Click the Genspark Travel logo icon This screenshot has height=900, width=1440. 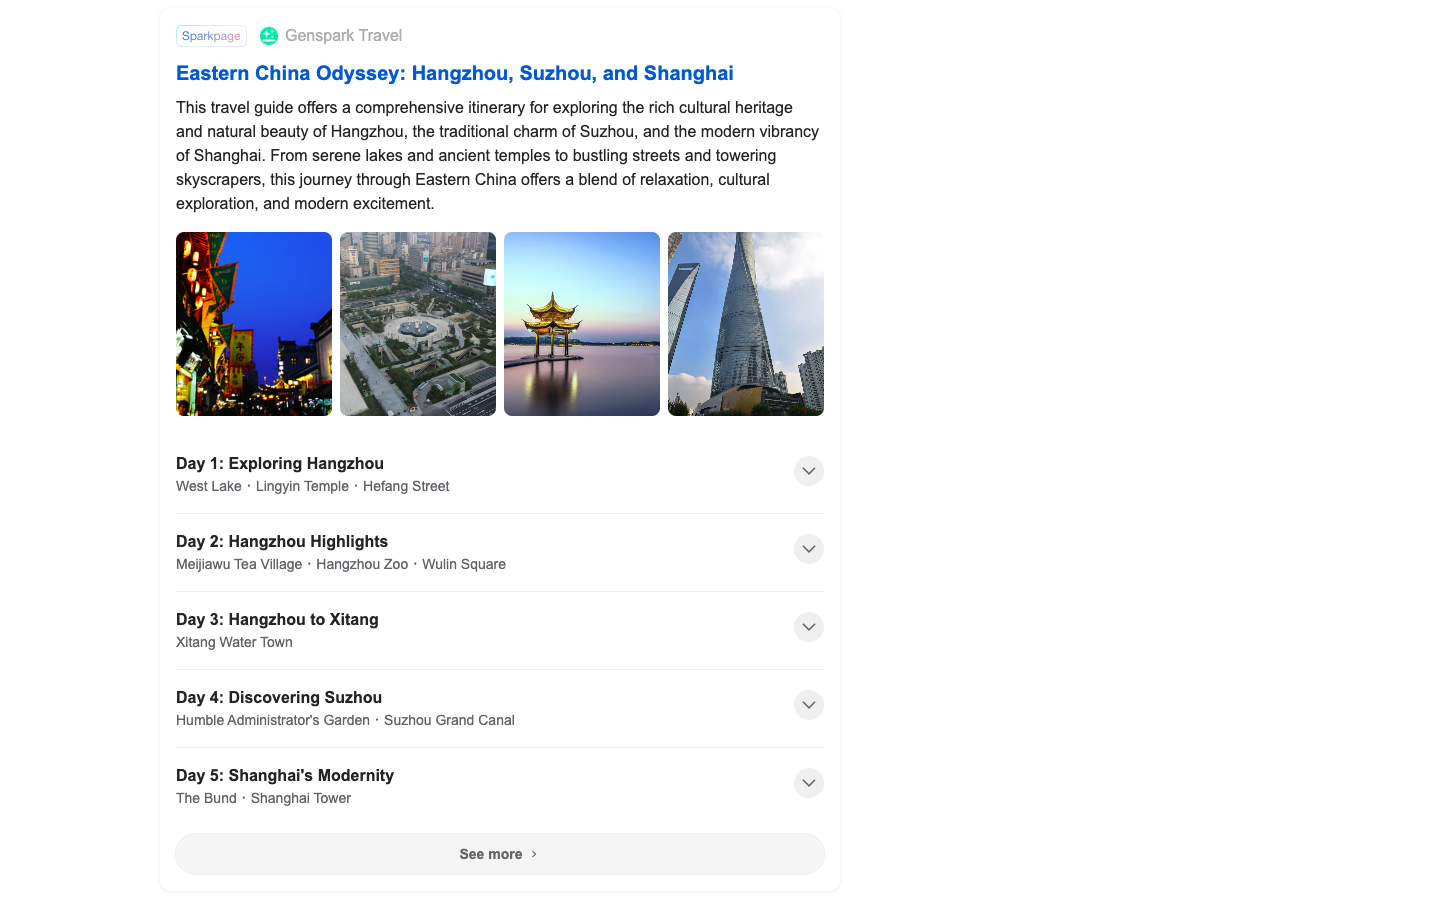[268, 36]
